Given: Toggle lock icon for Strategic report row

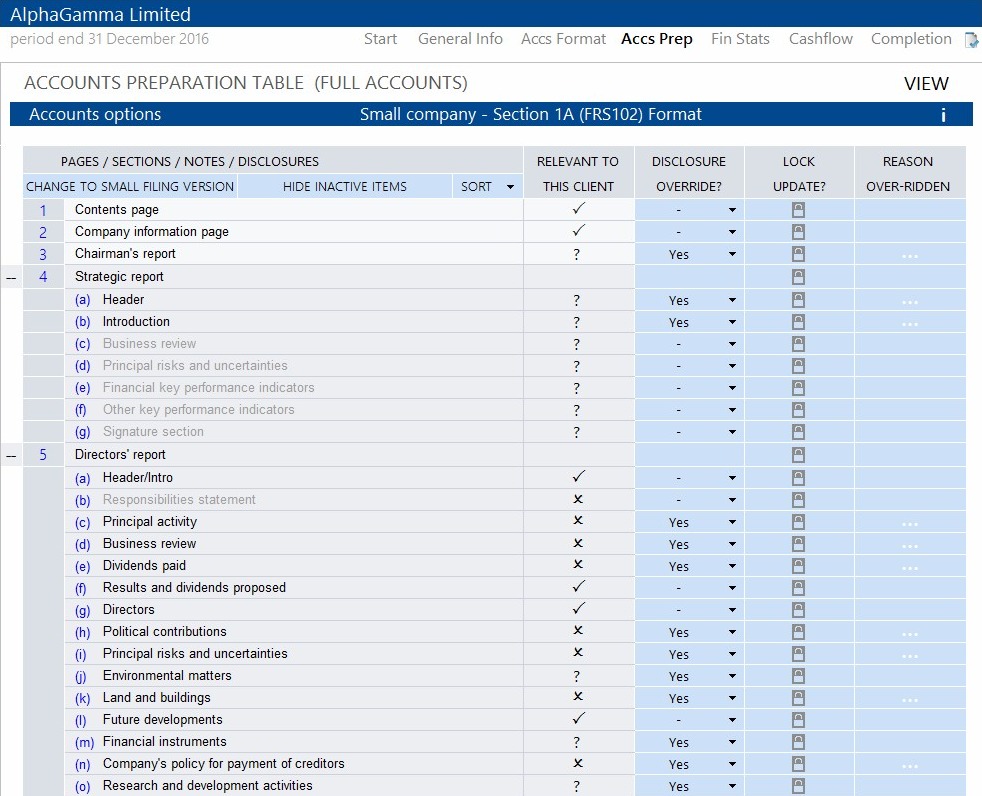Looking at the screenshot, I should (798, 277).
